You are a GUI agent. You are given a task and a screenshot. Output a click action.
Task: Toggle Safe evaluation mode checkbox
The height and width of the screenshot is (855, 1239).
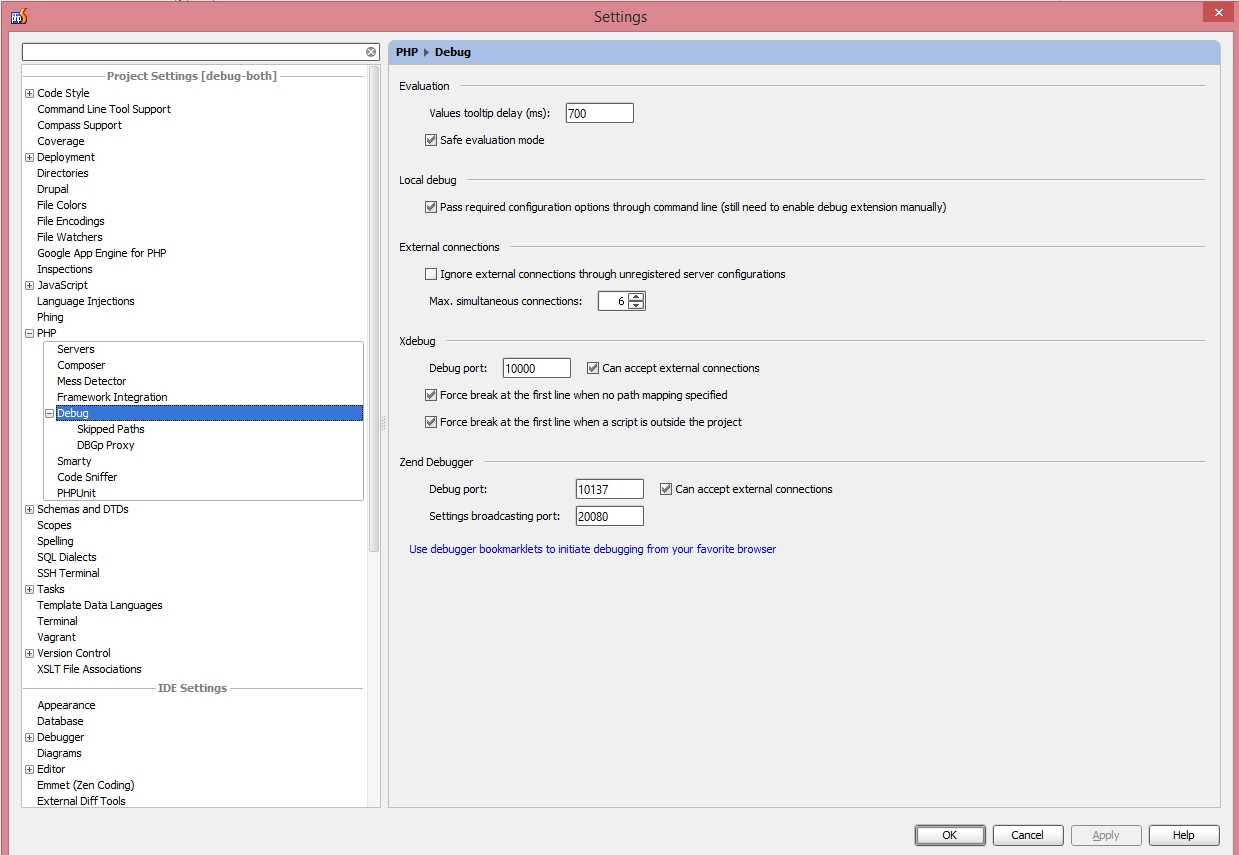point(431,140)
